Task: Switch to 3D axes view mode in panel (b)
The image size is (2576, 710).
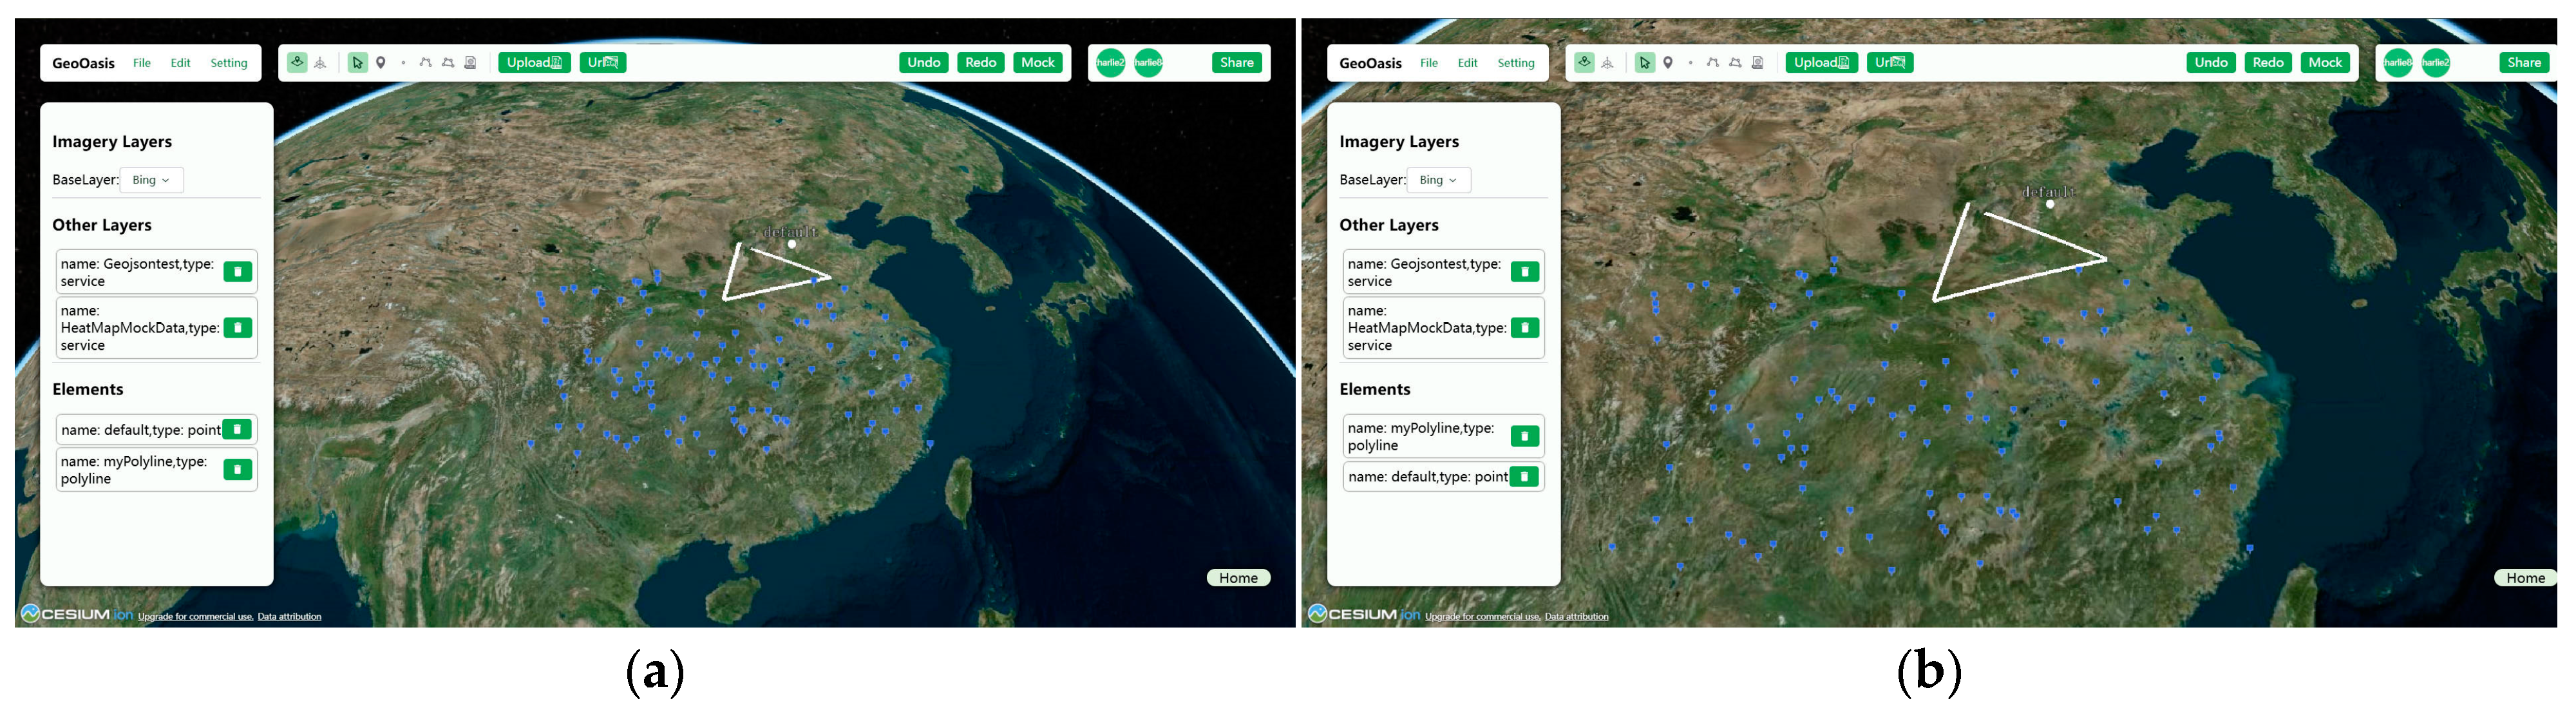Action: click(x=1607, y=63)
